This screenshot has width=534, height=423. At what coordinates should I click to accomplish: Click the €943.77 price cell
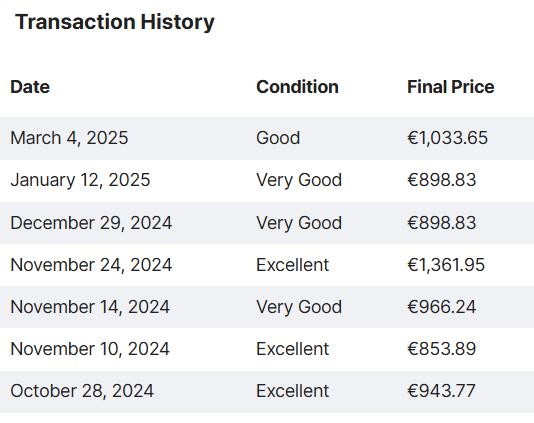441,391
